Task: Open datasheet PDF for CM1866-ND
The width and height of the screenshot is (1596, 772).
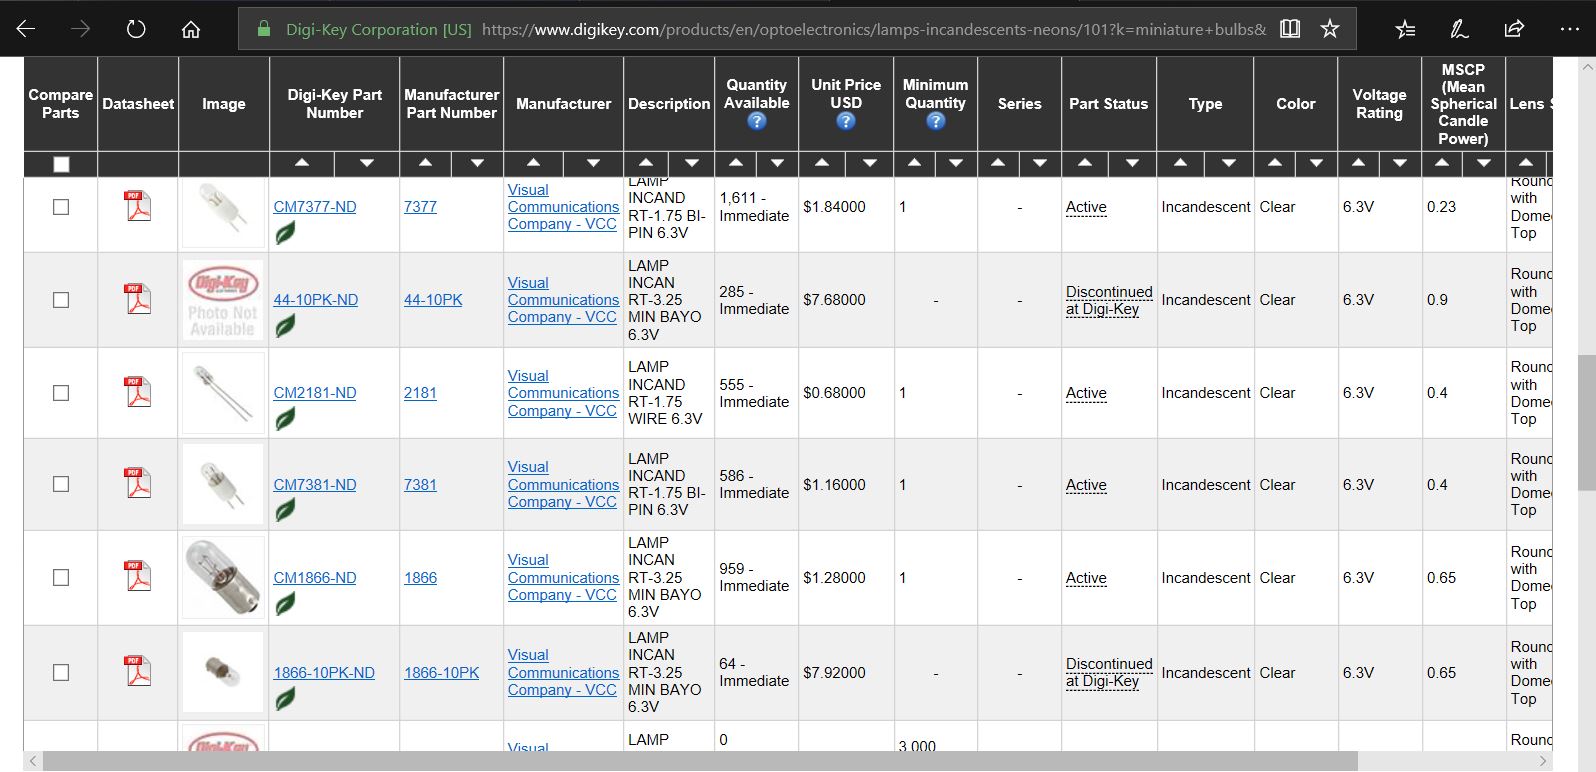Action: point(137,577)
